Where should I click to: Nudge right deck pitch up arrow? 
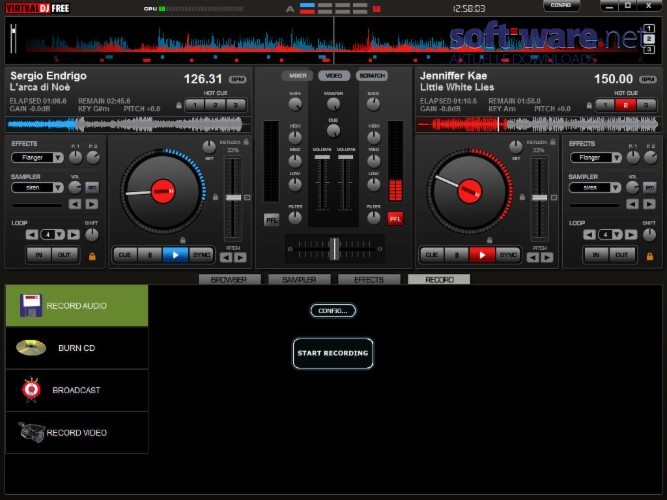tap(547, 257)
